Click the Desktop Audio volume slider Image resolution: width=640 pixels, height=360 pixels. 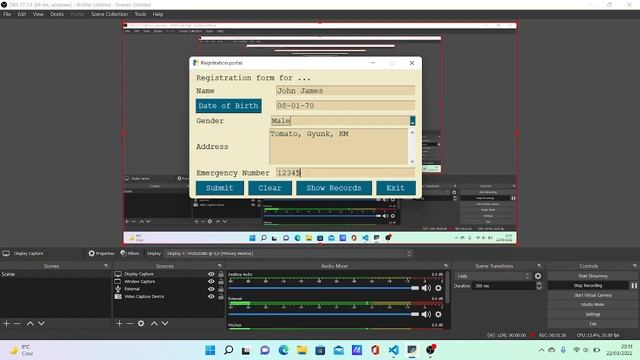(x=324, y=288)
